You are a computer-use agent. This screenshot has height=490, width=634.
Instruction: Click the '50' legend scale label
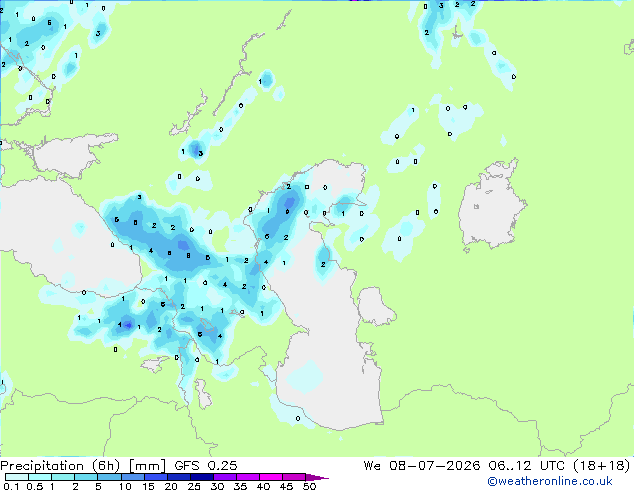(x=309, y=486)
